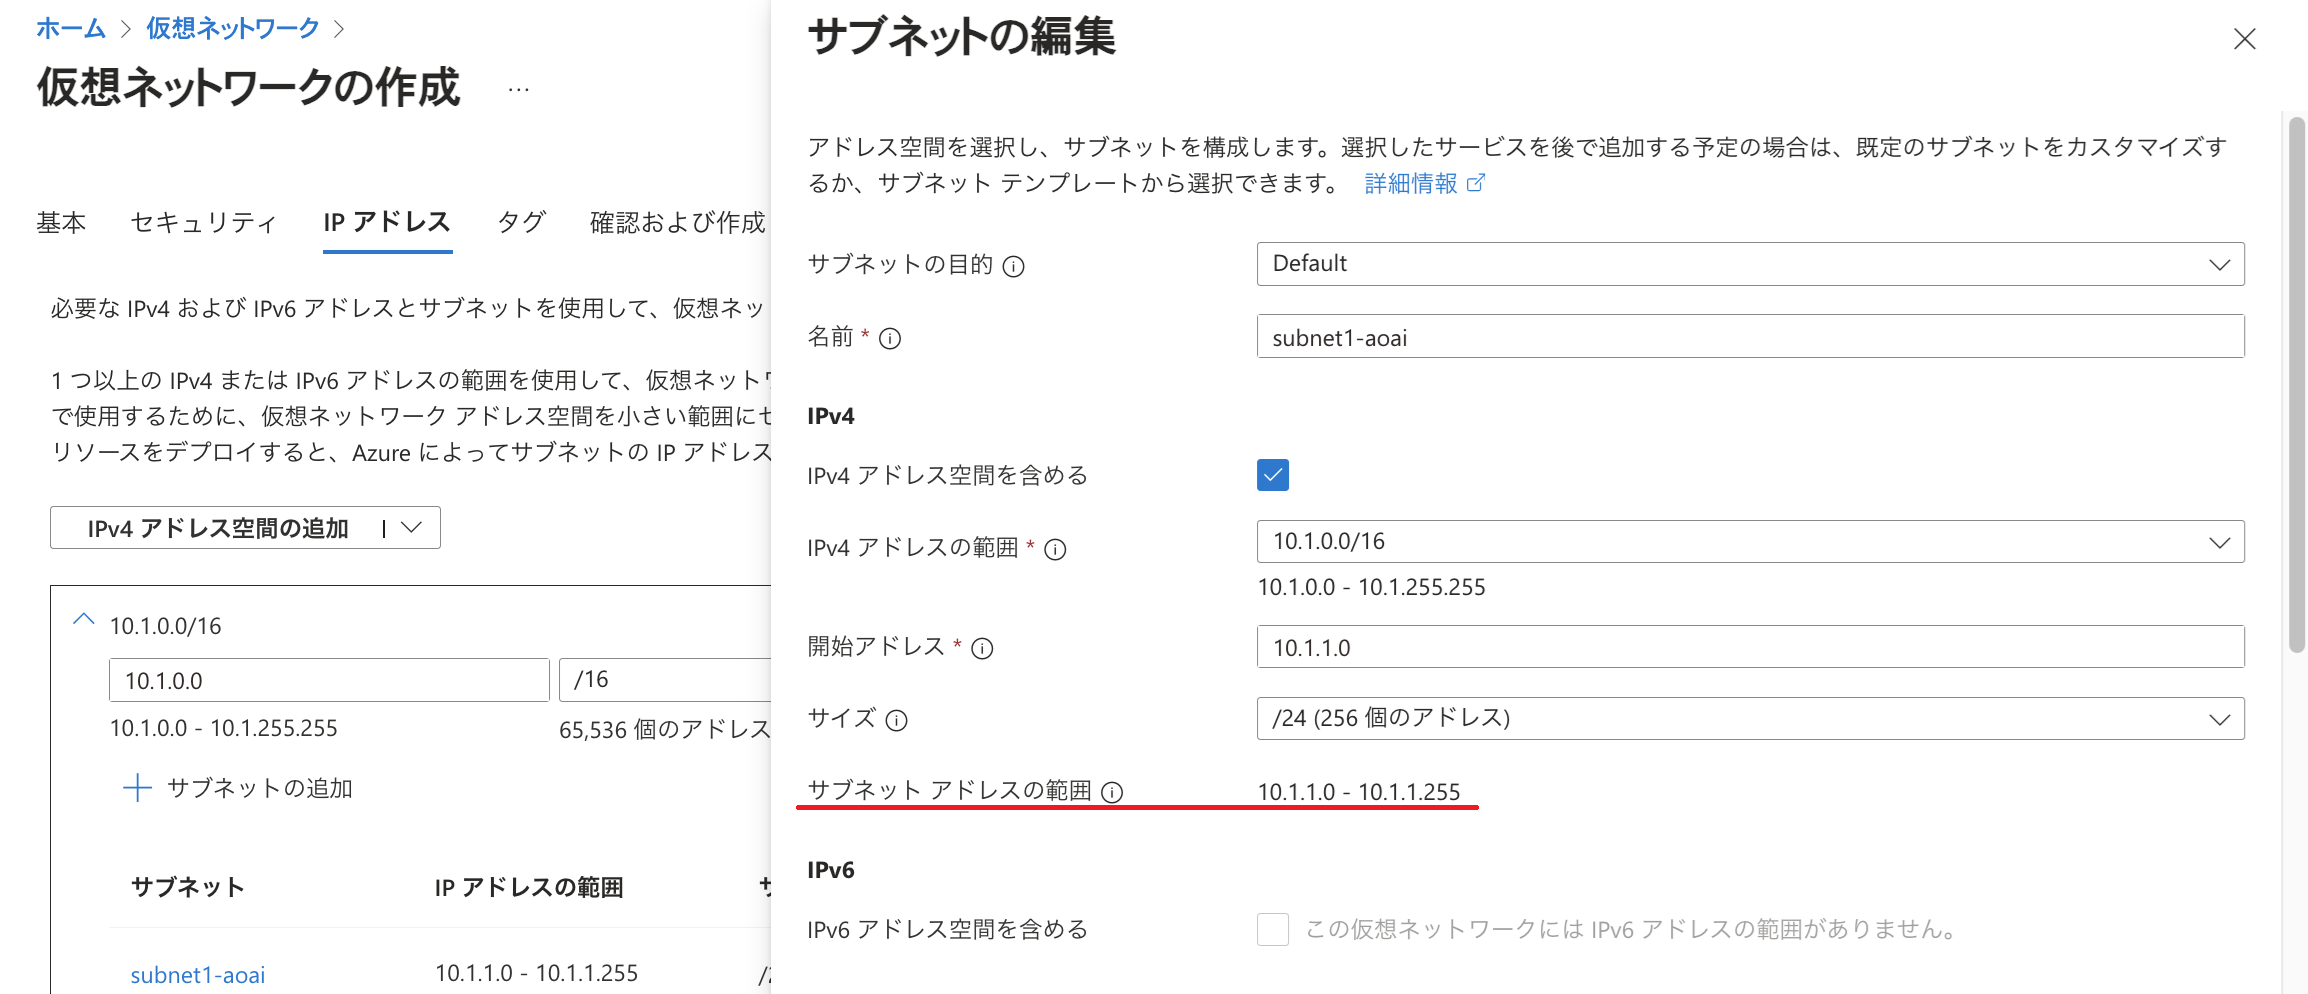Open the サブネットの目的 Default dropdown

tap(1749, 264)
